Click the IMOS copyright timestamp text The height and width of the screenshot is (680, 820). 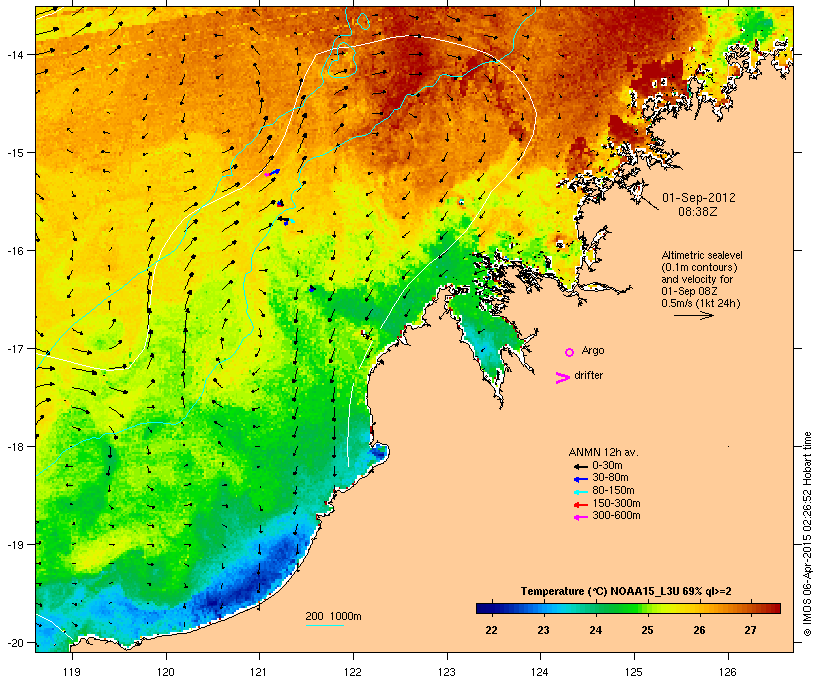pyautogui.click(x=807, y=534)
